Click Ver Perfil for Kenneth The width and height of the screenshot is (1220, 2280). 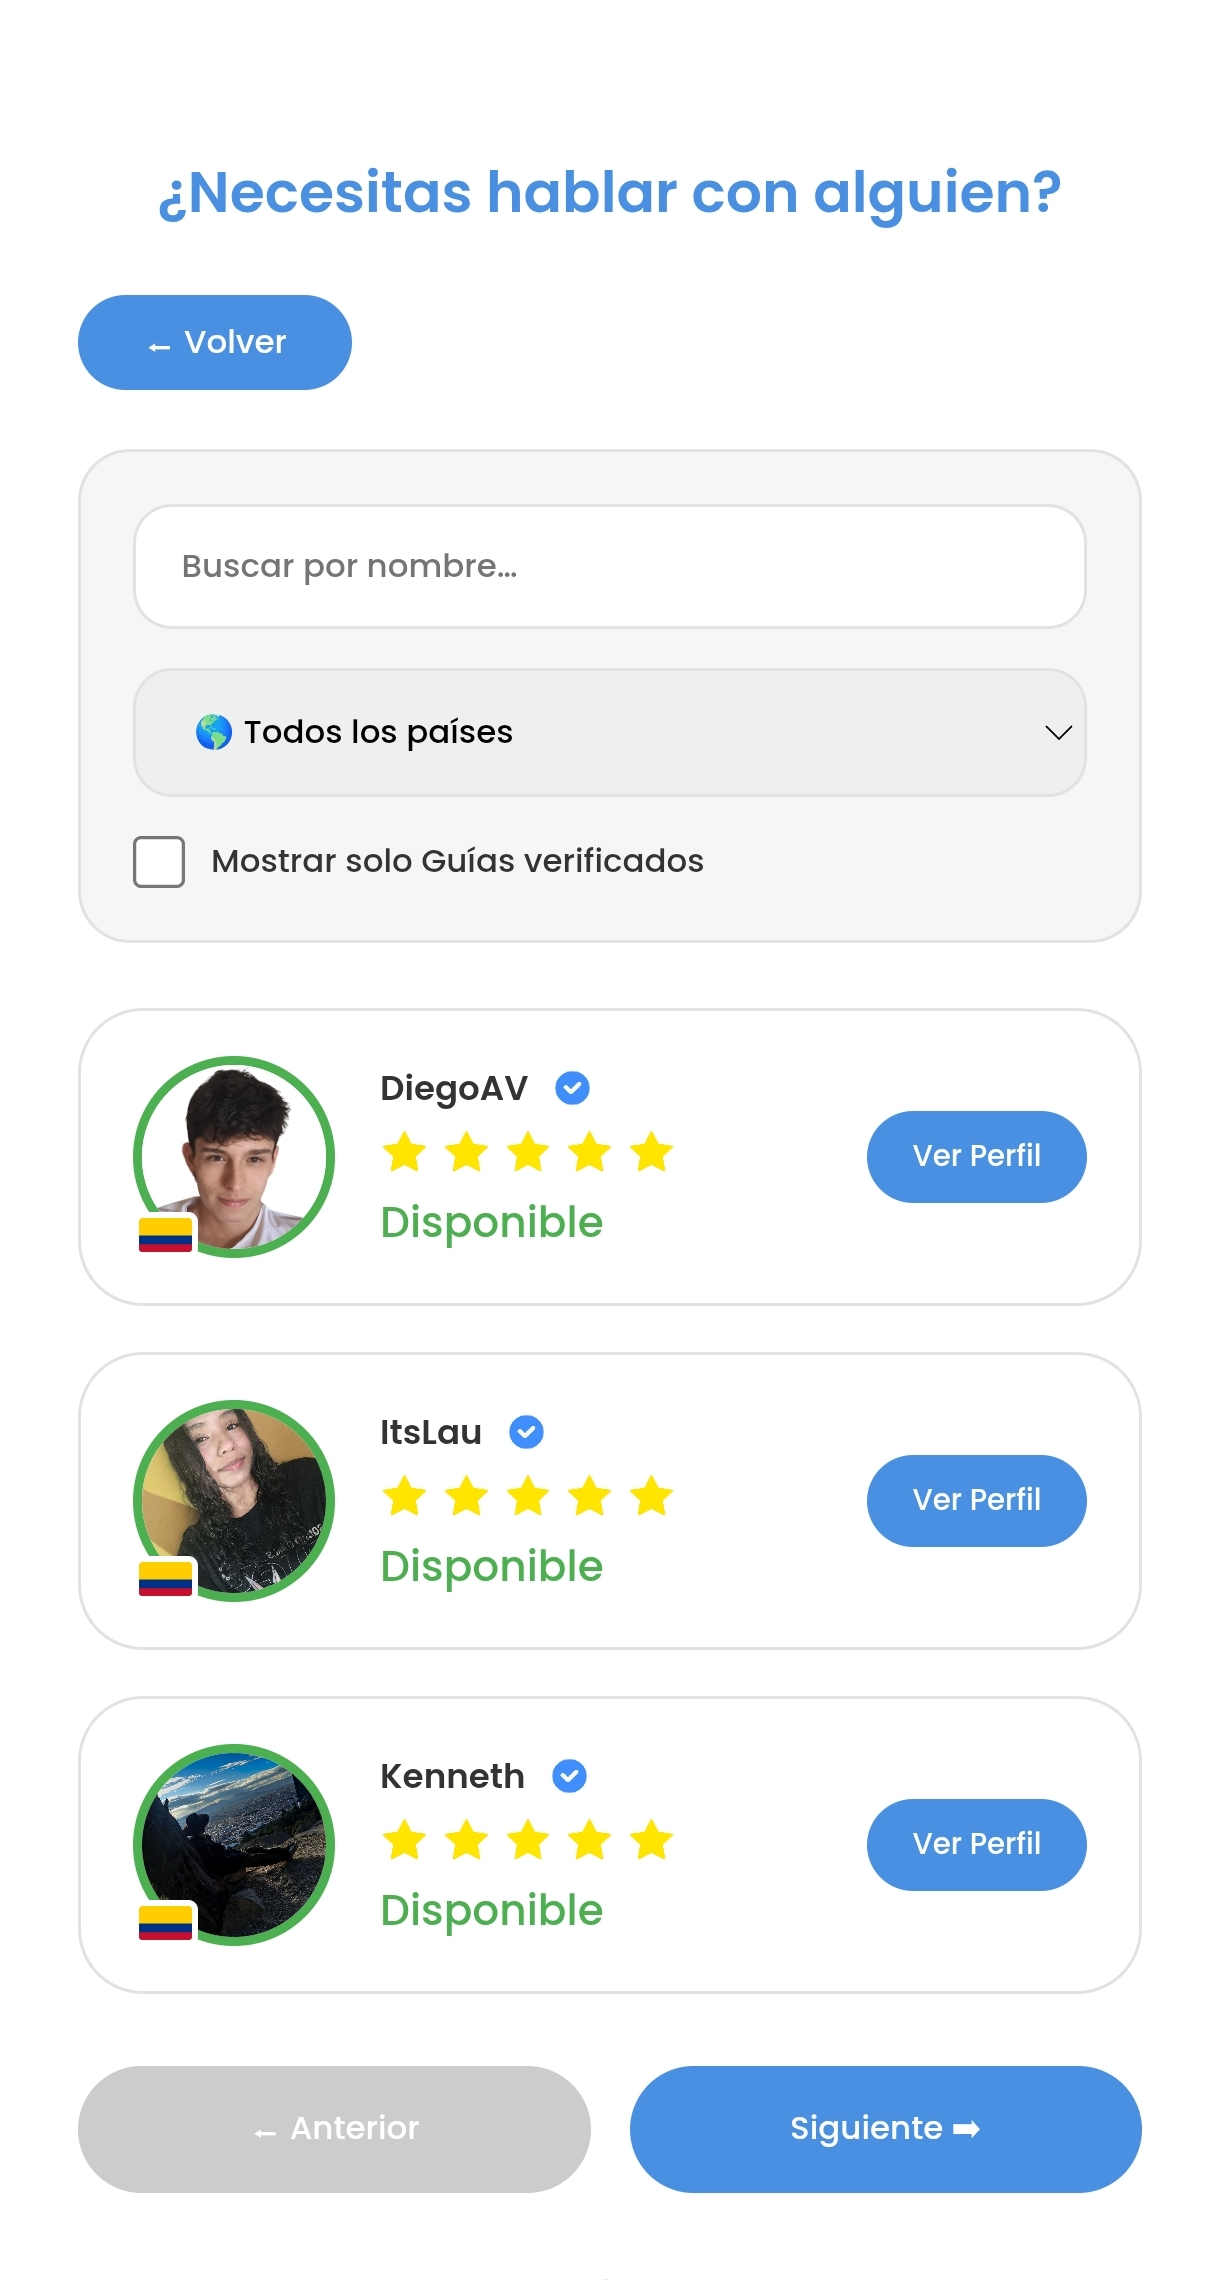coord(976,1844)
